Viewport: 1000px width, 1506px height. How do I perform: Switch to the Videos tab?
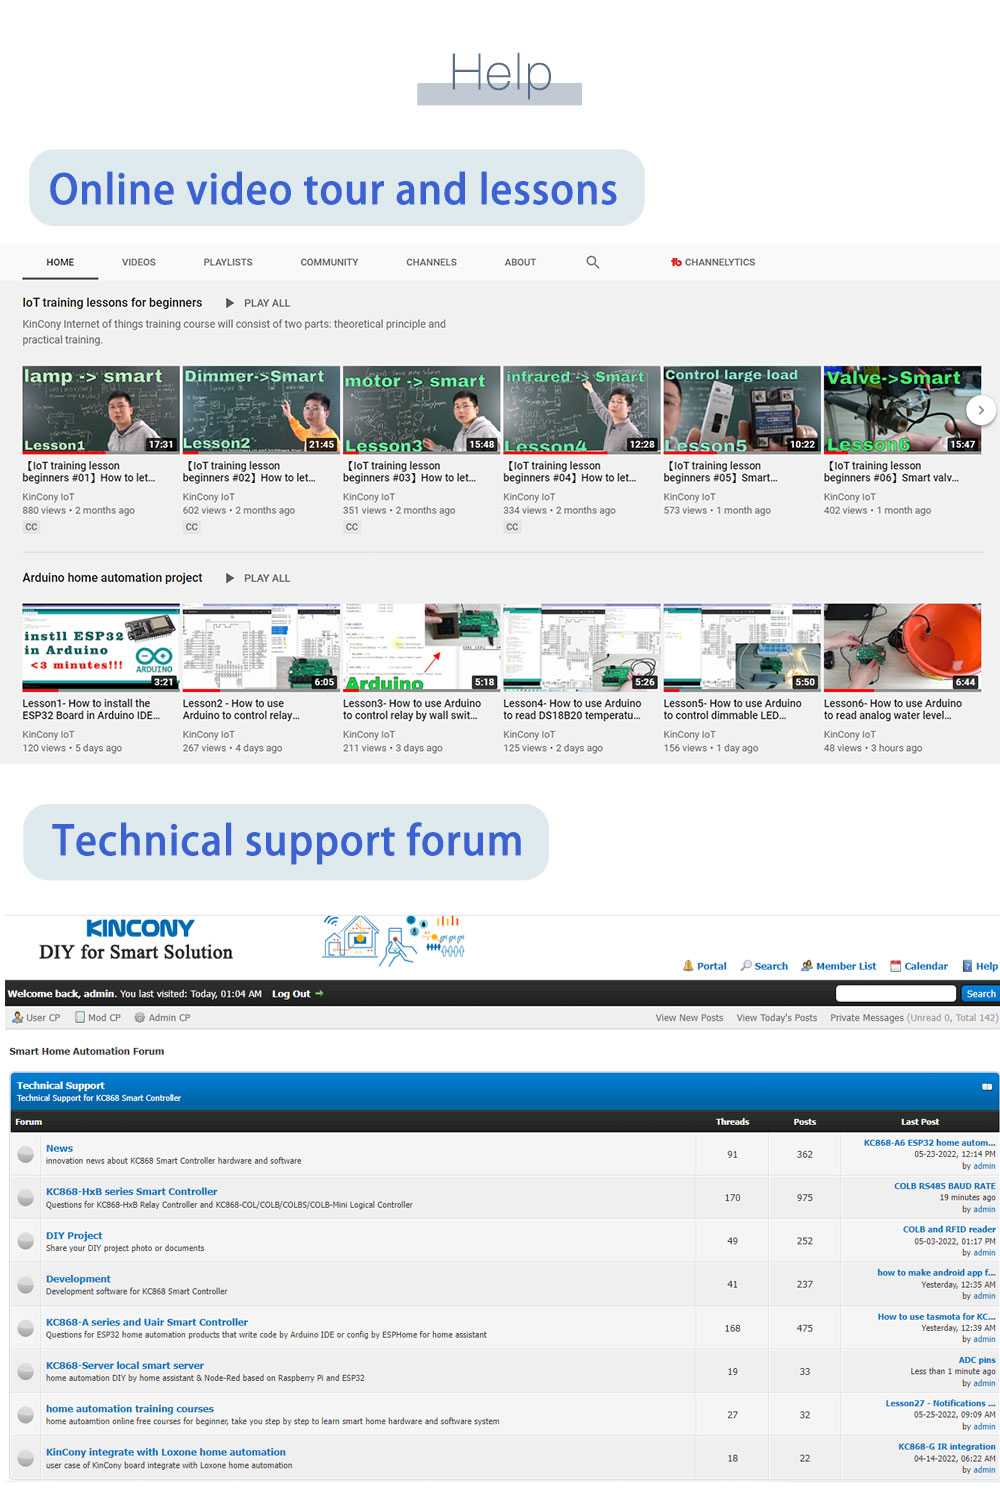click(139, 262)
